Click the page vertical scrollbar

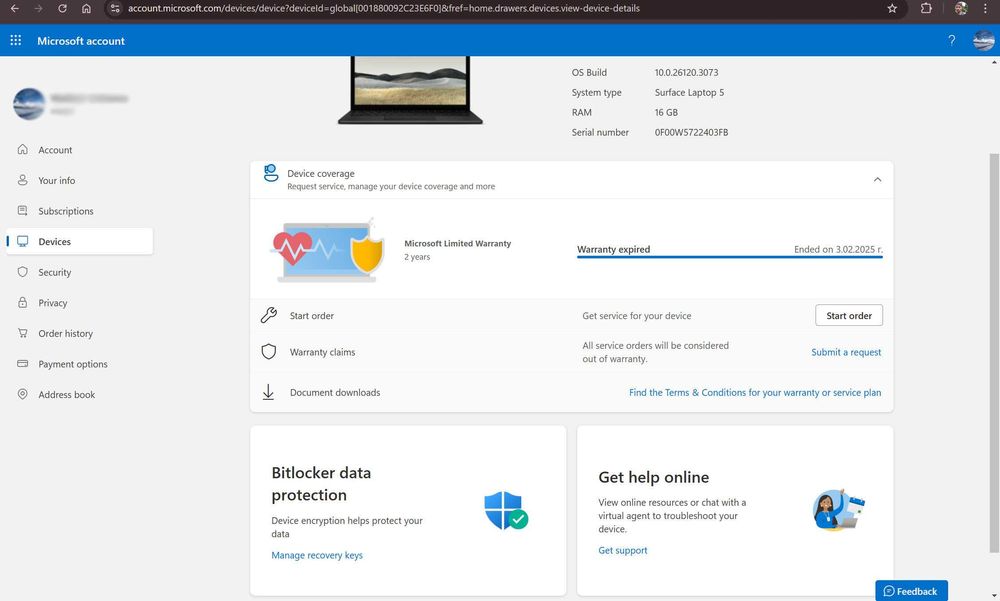(994, 352)
